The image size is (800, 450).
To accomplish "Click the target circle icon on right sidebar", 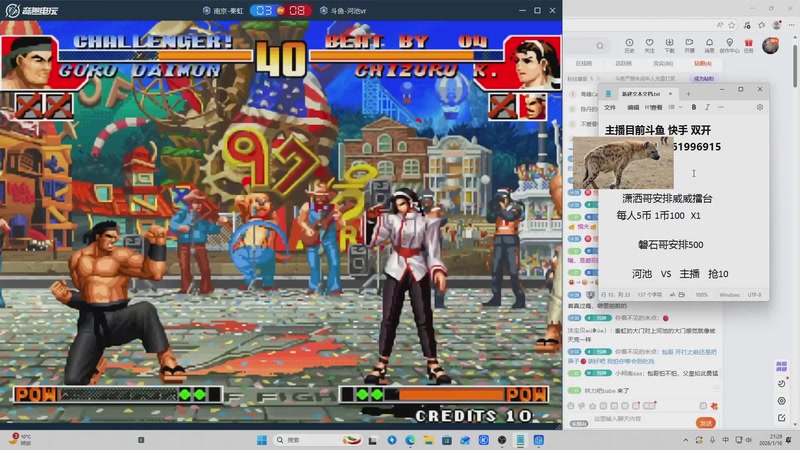I will point(781,401).
